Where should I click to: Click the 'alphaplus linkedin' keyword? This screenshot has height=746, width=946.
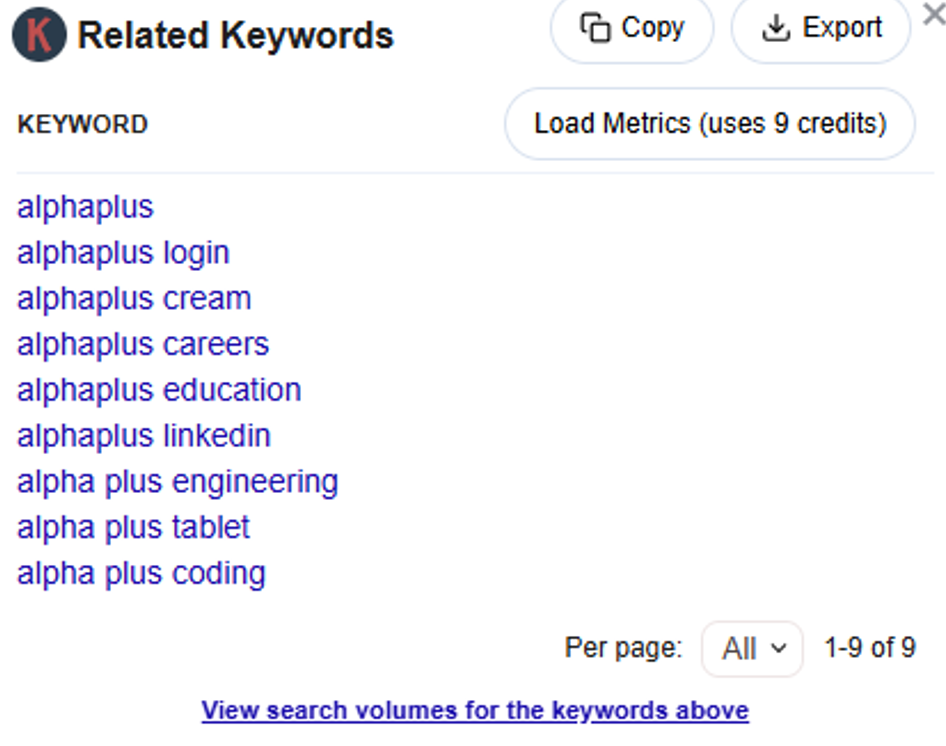click(144, 436)
